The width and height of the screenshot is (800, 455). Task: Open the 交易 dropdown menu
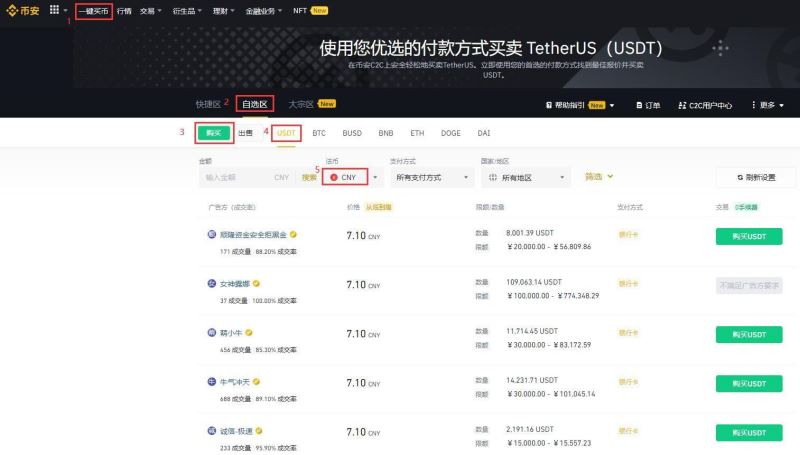click(x=151, y=11)
